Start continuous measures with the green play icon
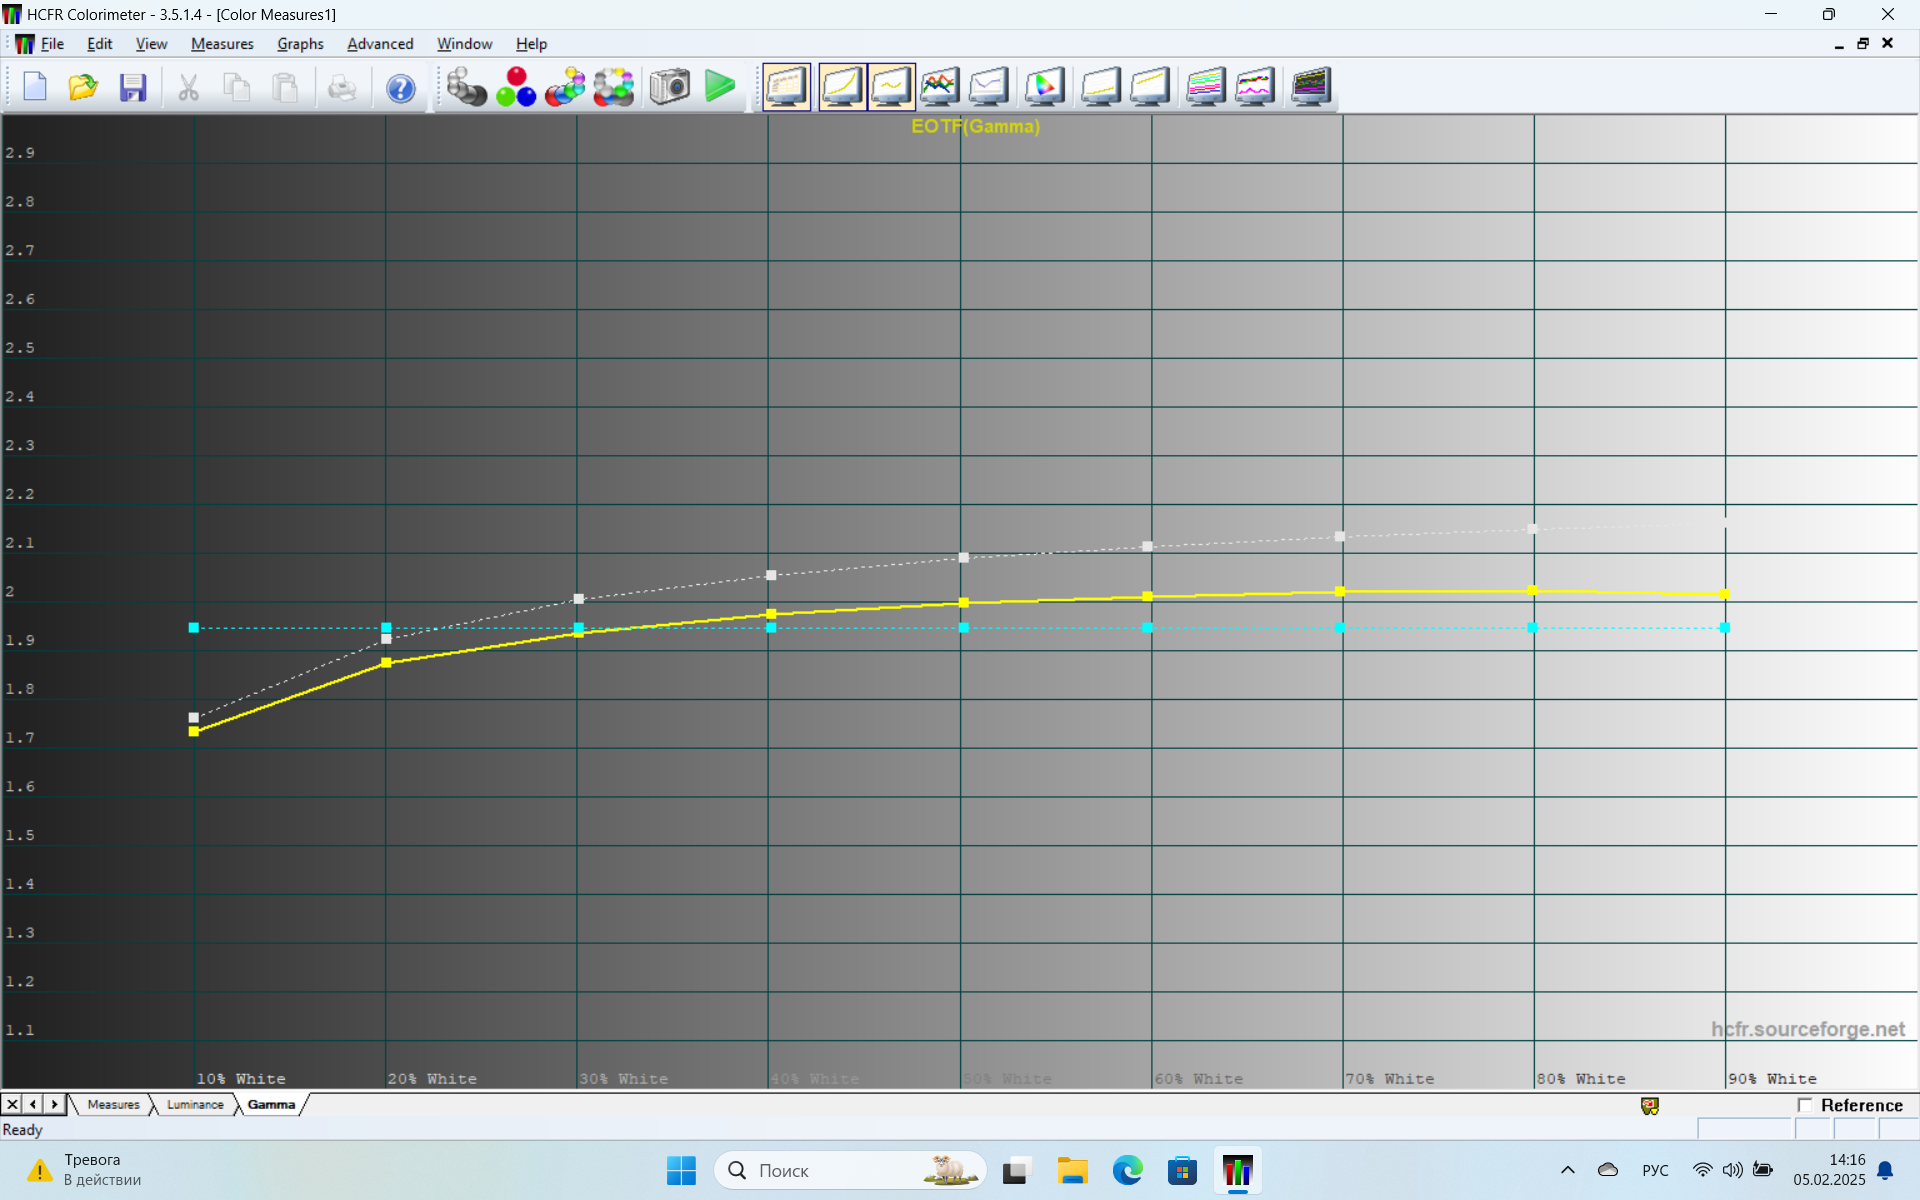This screenshot has width=1920, height=1200. 719,87
